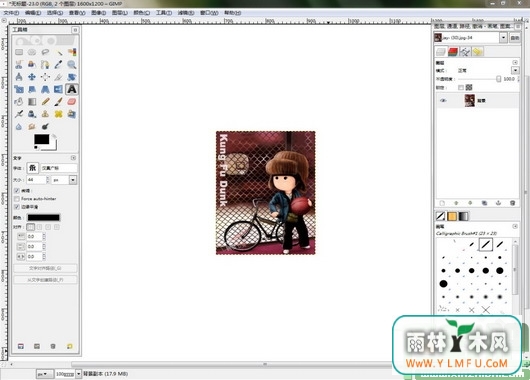The height and width of the screenshot is (380, 530).
Task: Select the Clone stamp tool
Action: (45, 114)
